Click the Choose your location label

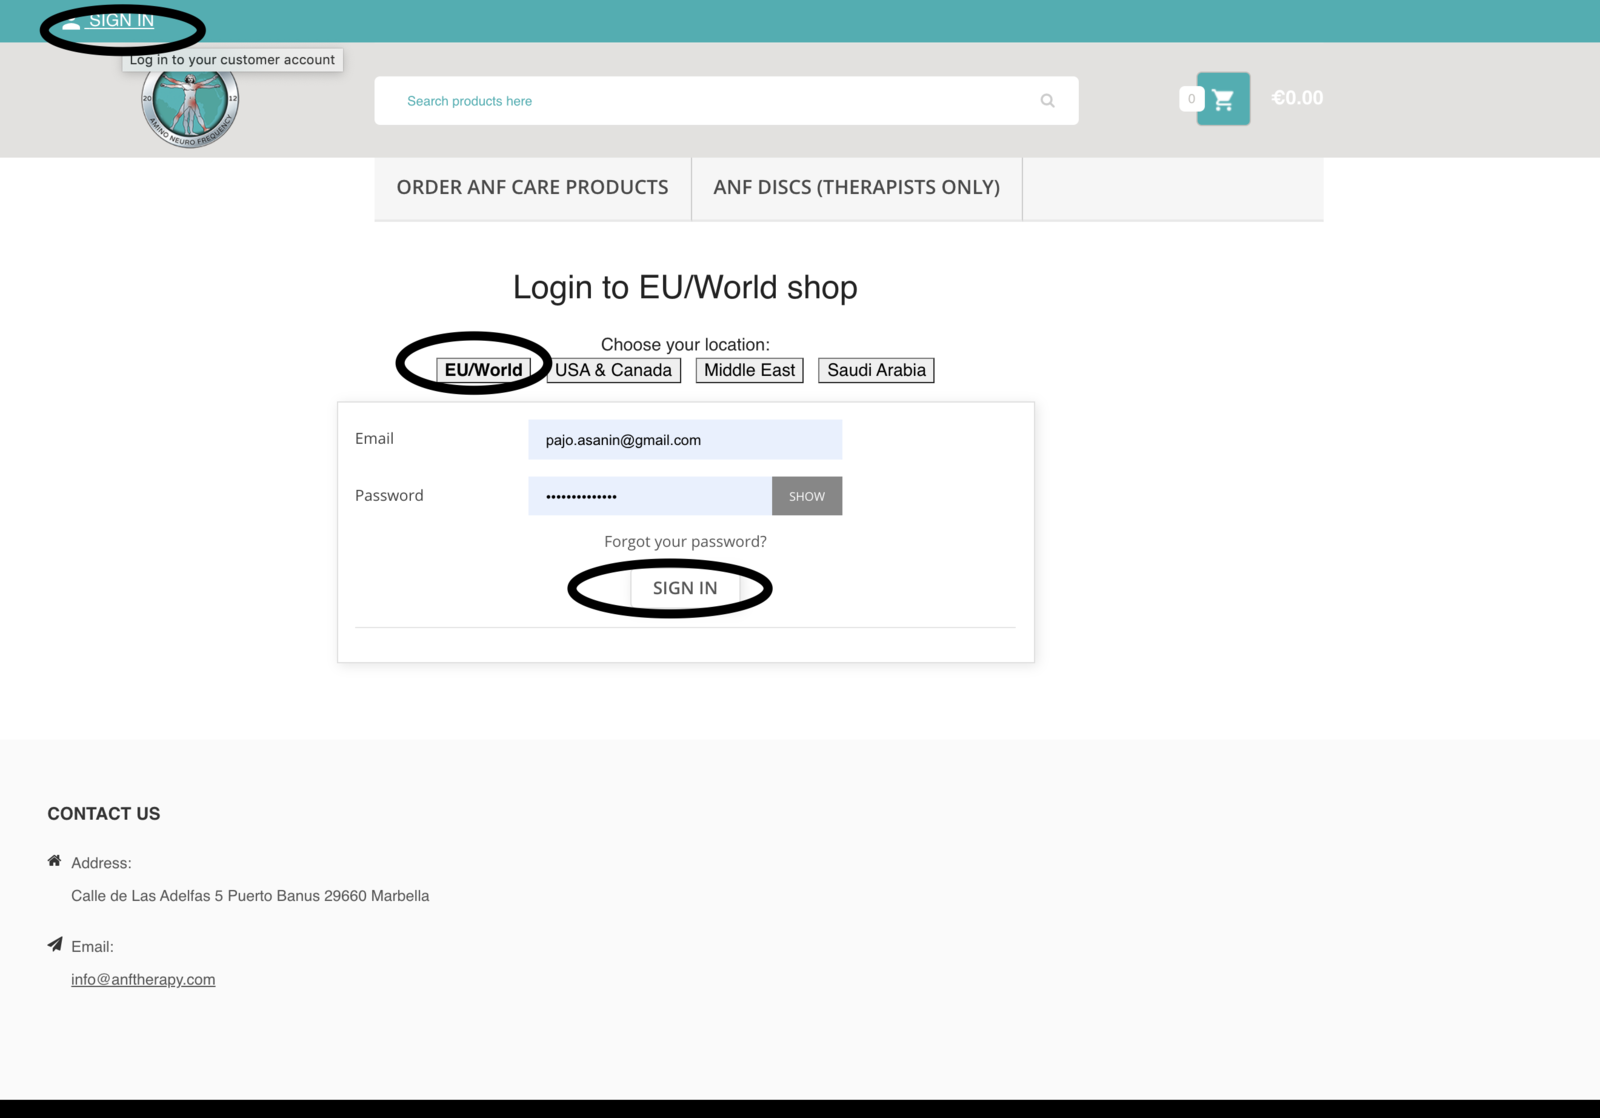pyautogui.click(x=685, y=345)
